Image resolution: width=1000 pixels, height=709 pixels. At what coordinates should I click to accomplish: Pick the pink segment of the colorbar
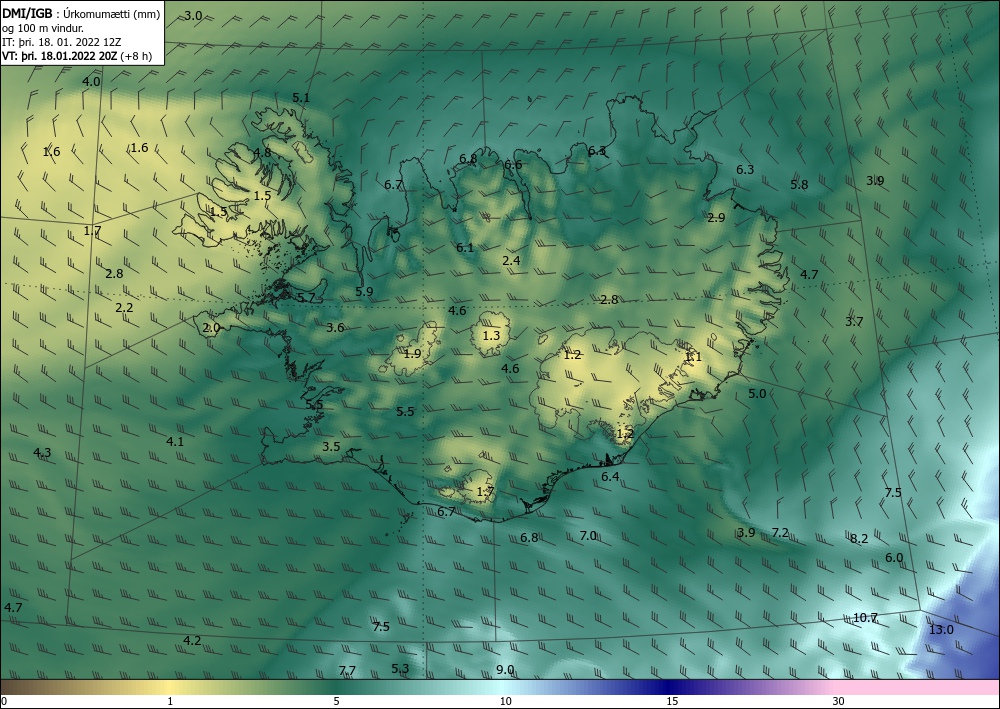[x=918, y=687]
